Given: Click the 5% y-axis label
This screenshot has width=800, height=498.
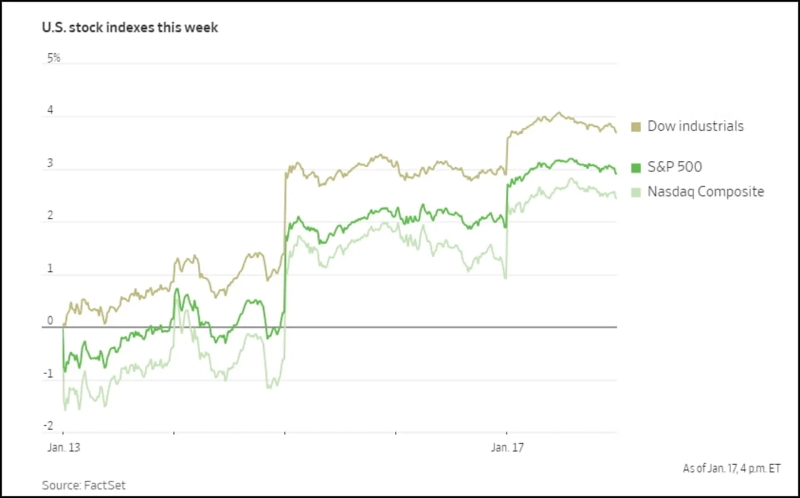Looking at the screenshot, I should coord(54,58).
